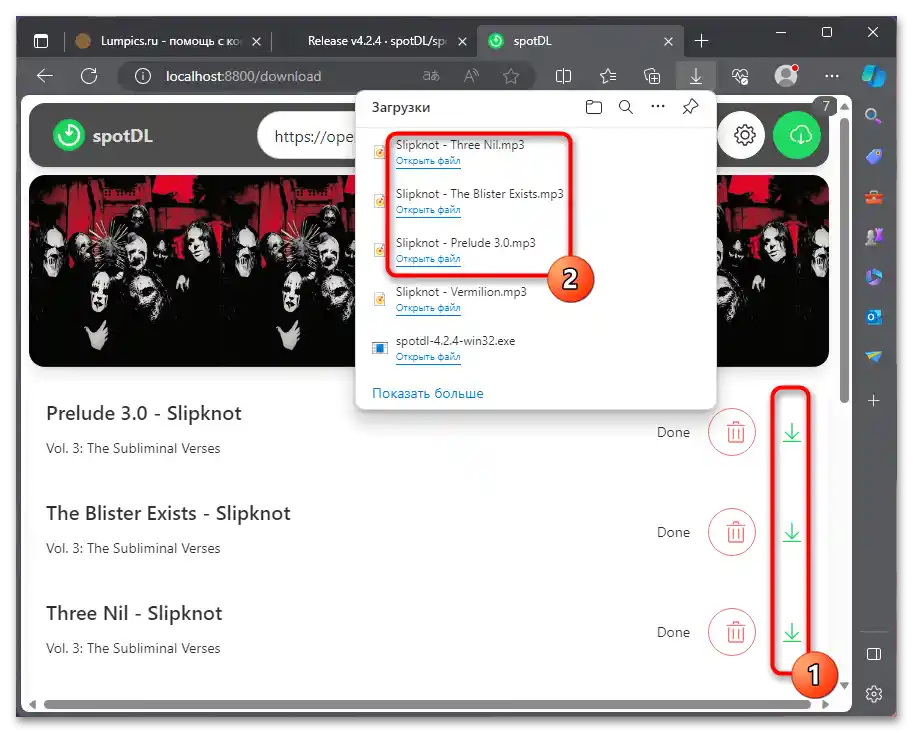Toggle the Edge sidebar panel layout icon
The width and height of the screenshot is (913, 733).
pyautogui.click(x=873, y=654)
